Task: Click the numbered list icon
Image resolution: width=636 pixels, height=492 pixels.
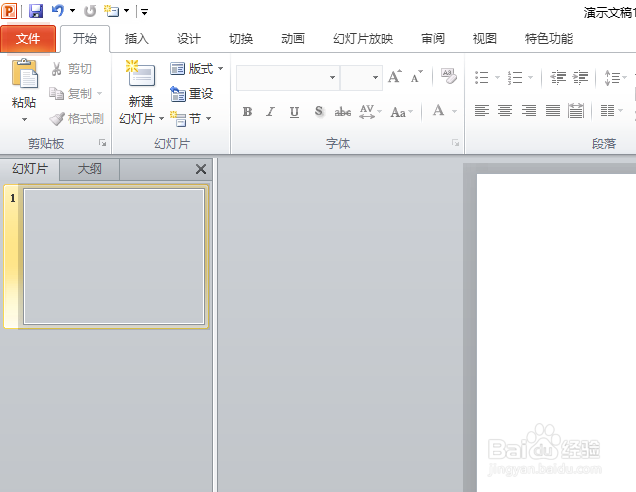Action: coord(515,77)
